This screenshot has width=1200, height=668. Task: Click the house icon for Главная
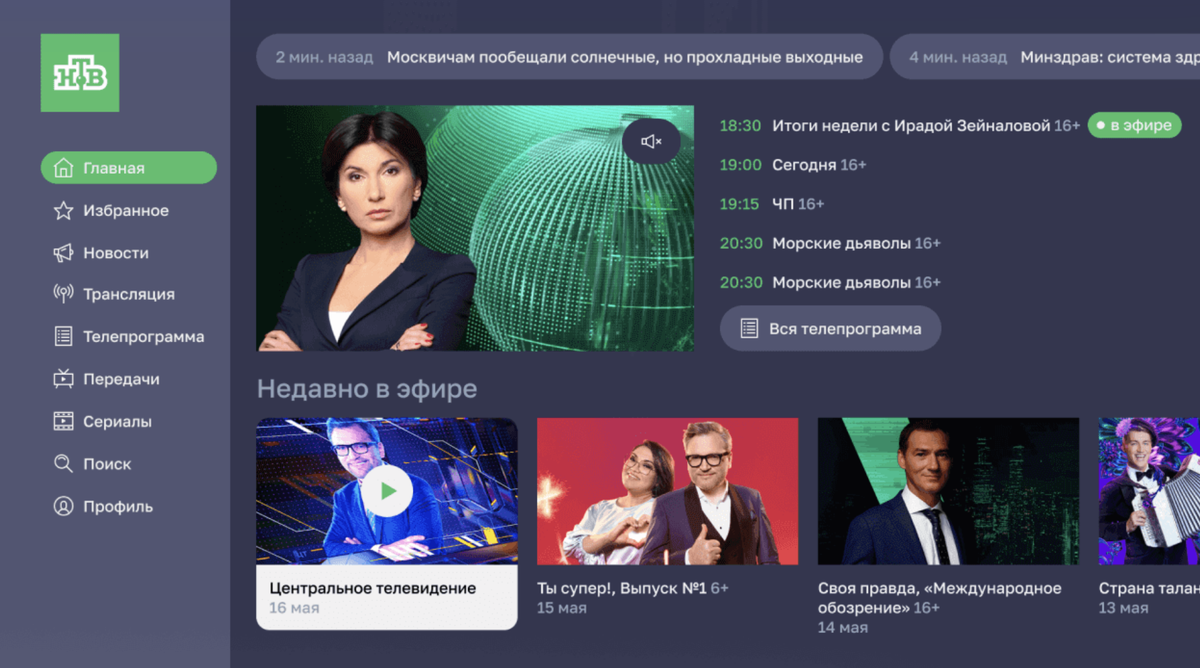(63, 168)
